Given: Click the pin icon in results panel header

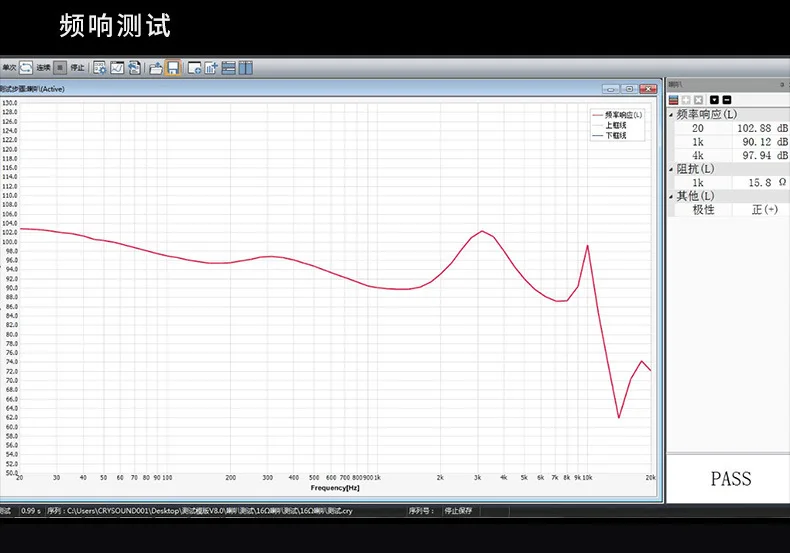Looking at the screenshot, I should 782,85.
